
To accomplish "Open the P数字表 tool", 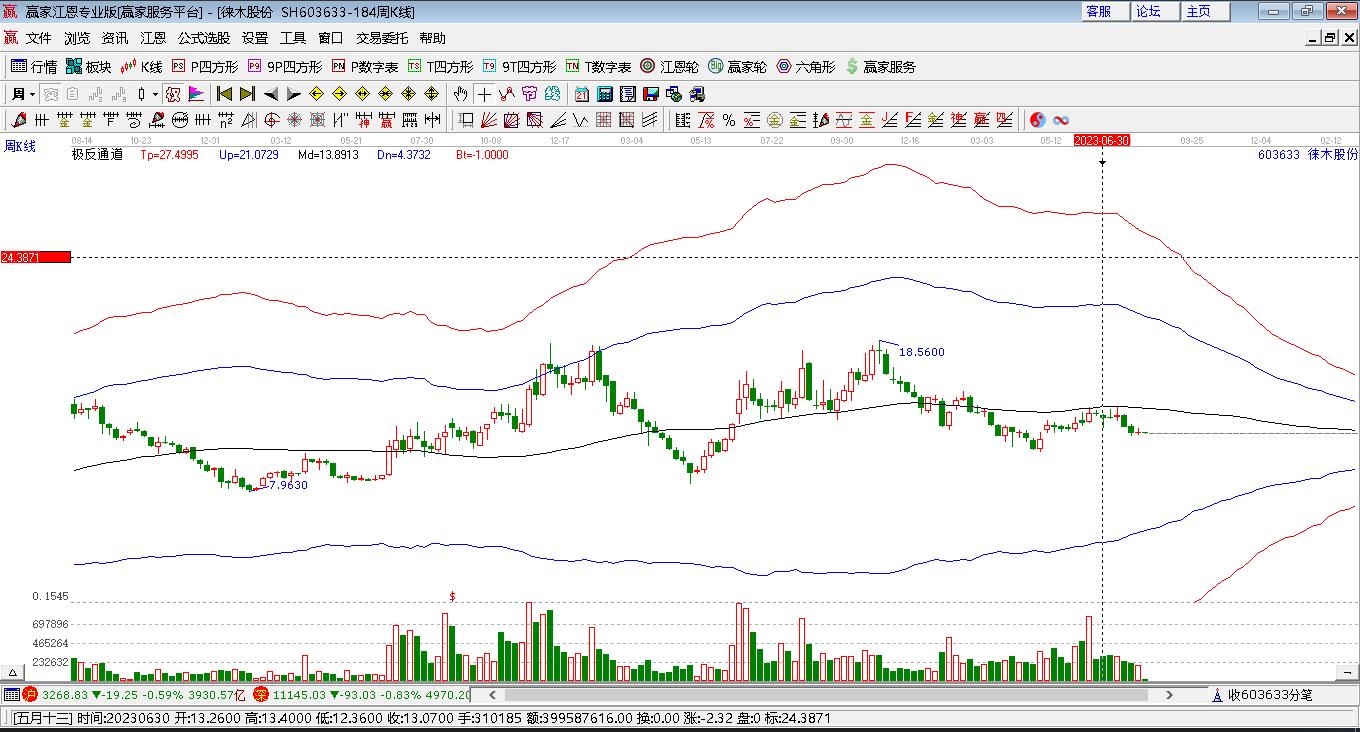I will coord(365,67).
